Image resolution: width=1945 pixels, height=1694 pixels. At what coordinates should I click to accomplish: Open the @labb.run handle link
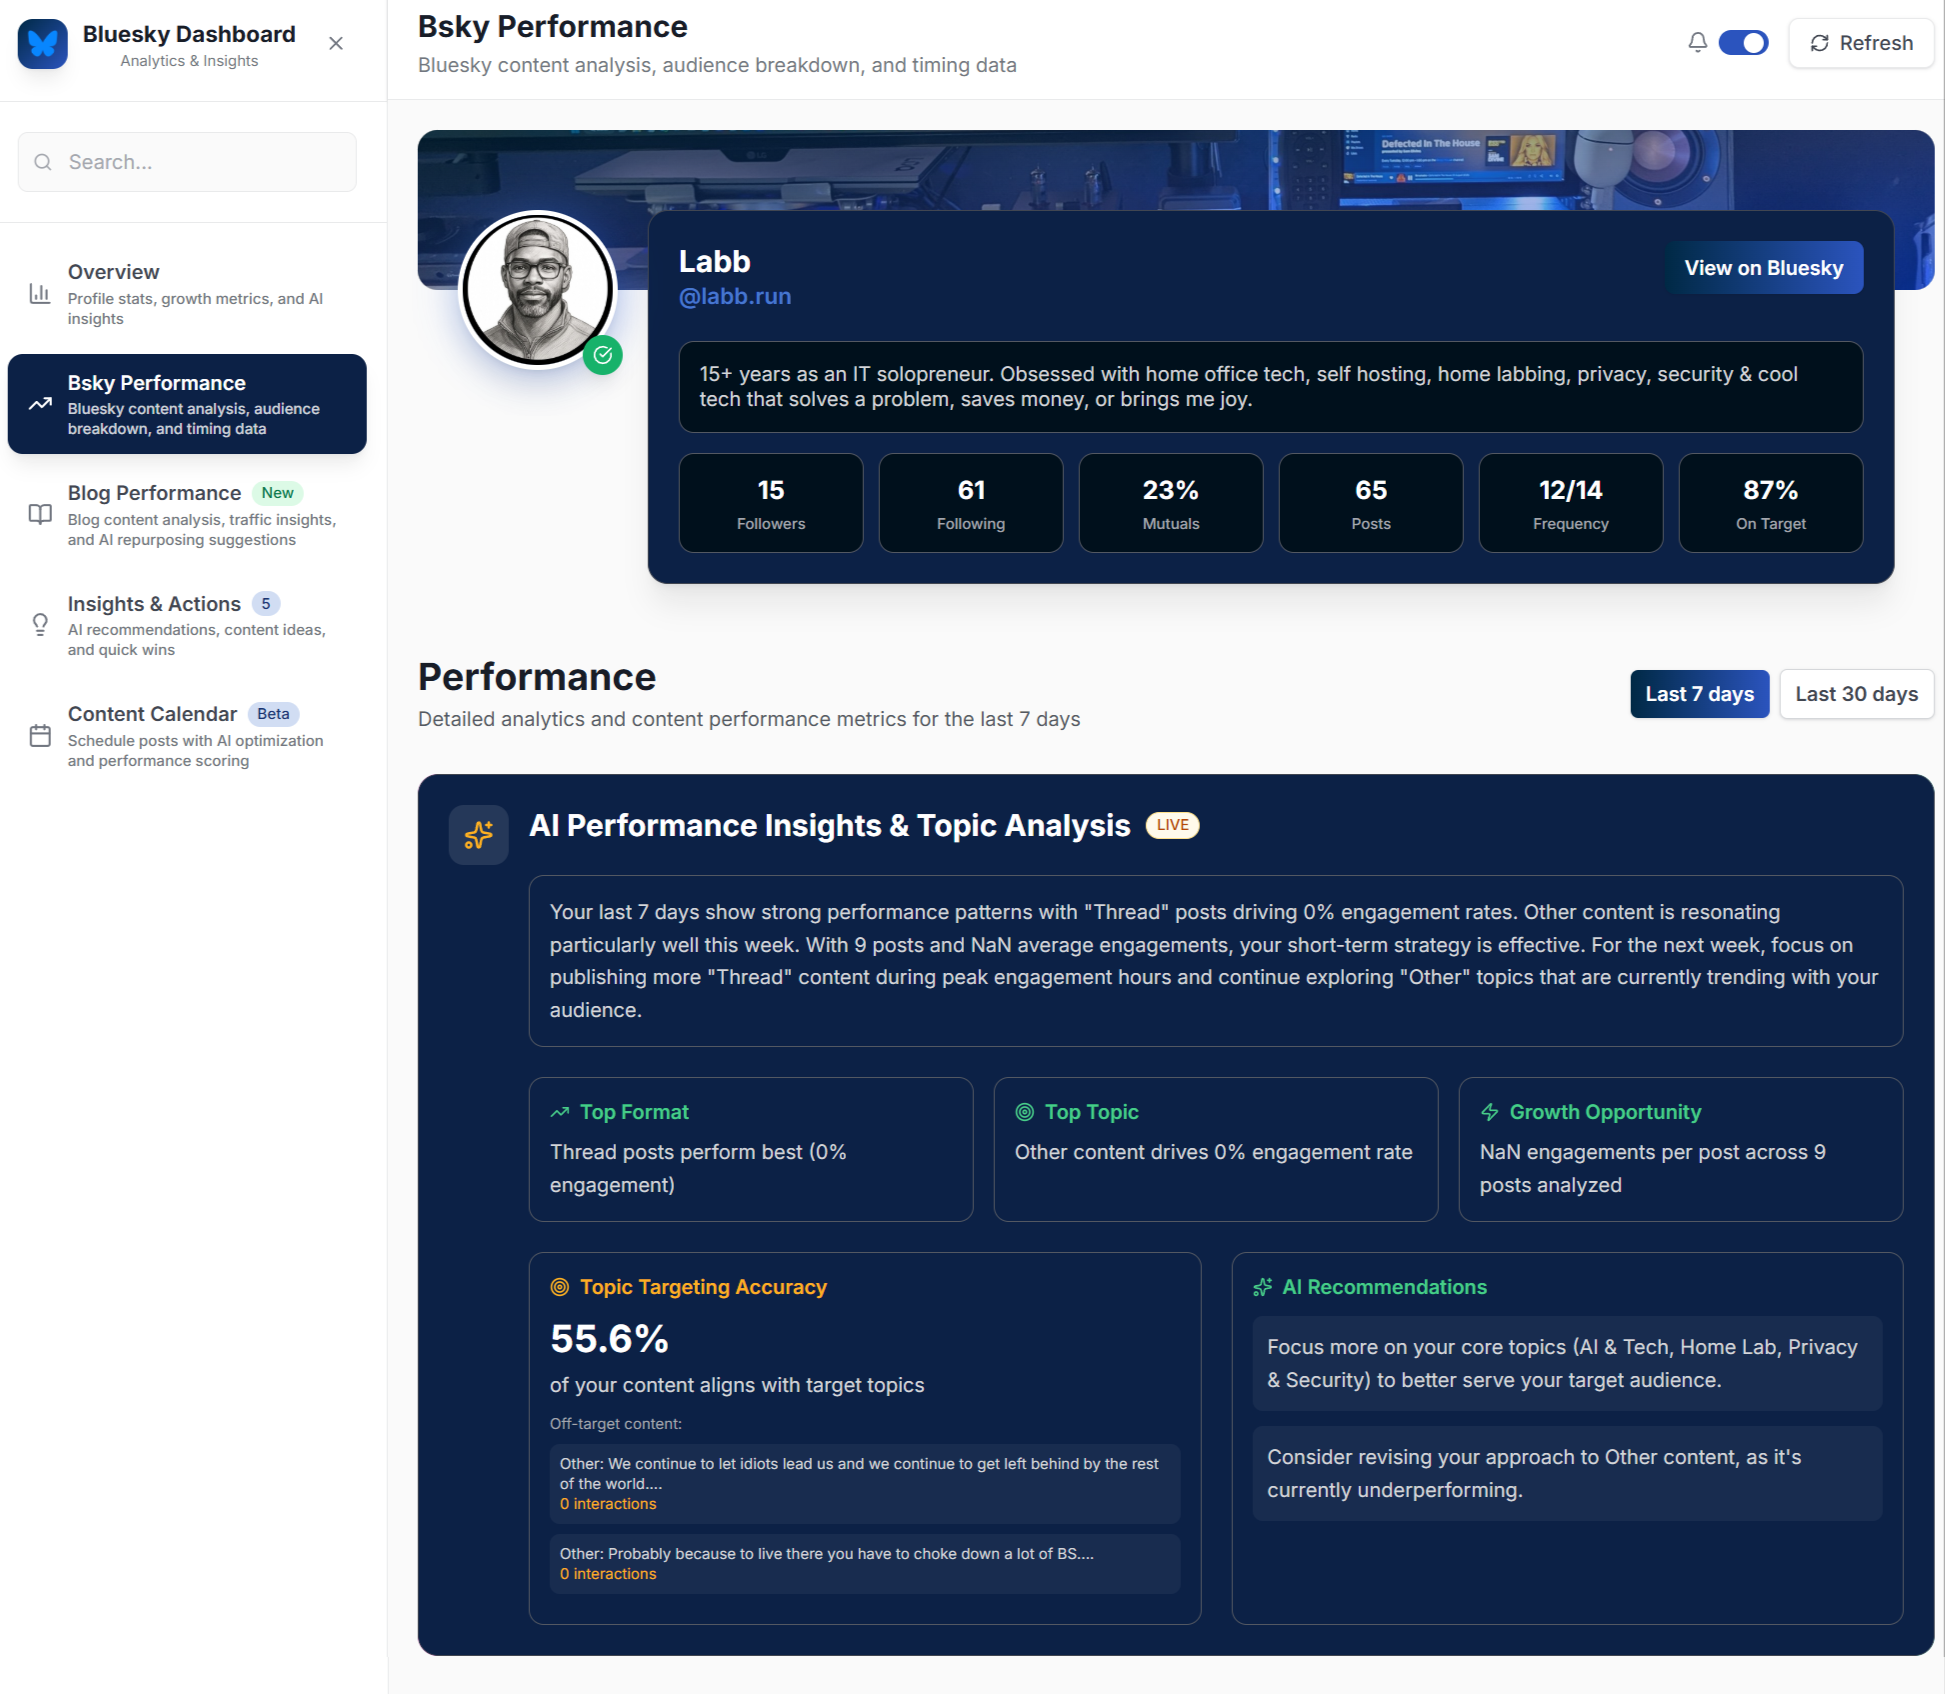tap(735, 297)
